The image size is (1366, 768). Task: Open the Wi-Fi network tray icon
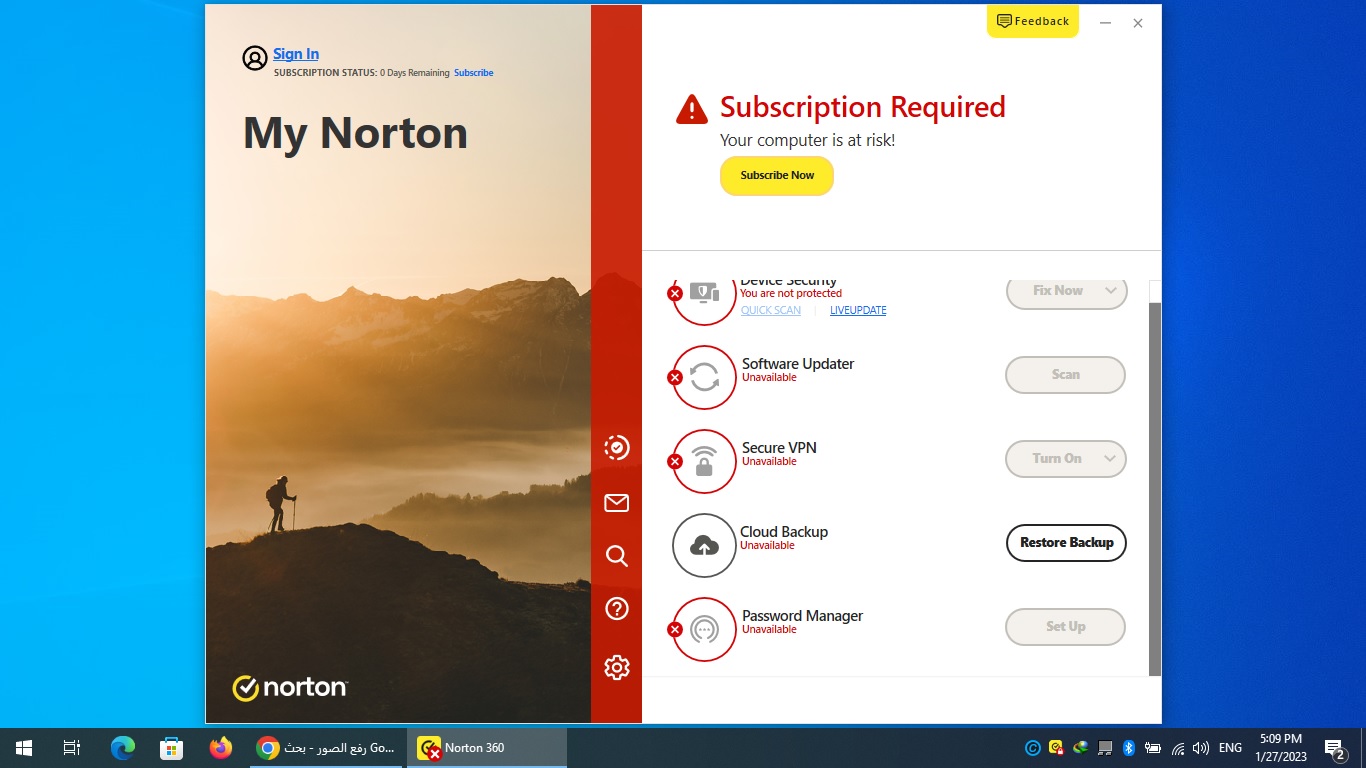coord(1178,748)
